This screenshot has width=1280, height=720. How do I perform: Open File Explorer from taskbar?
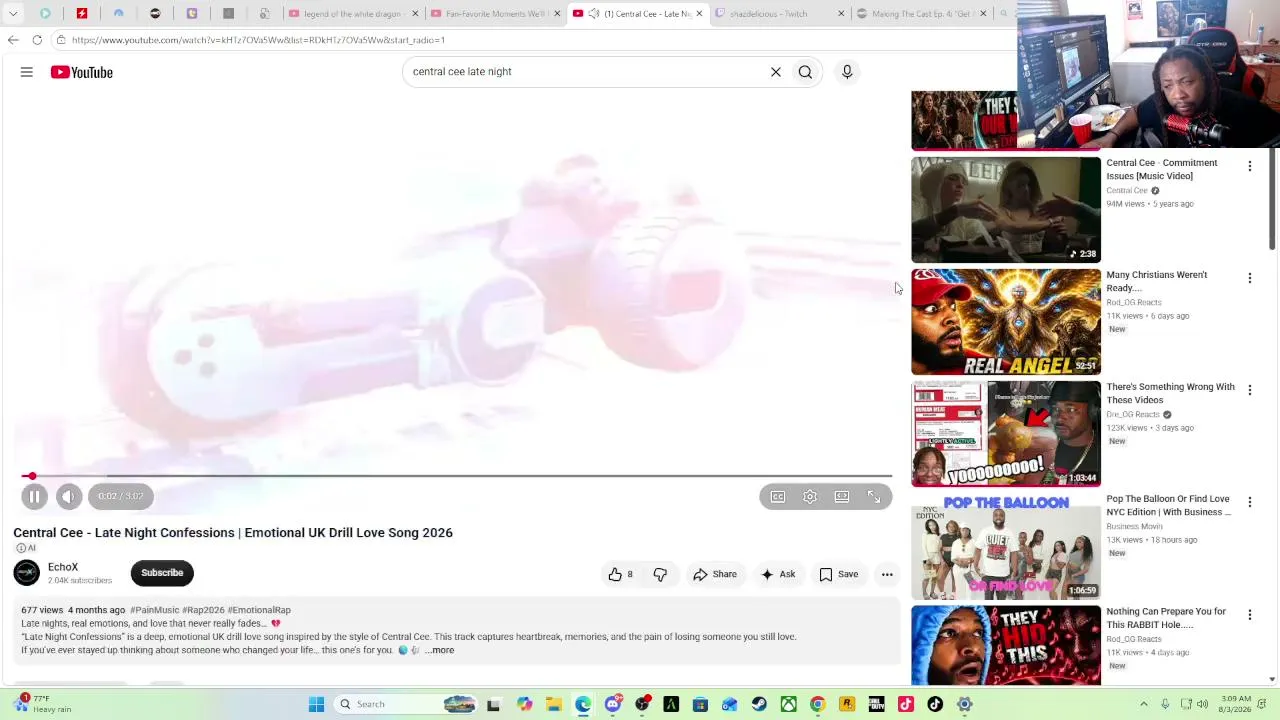554,704
